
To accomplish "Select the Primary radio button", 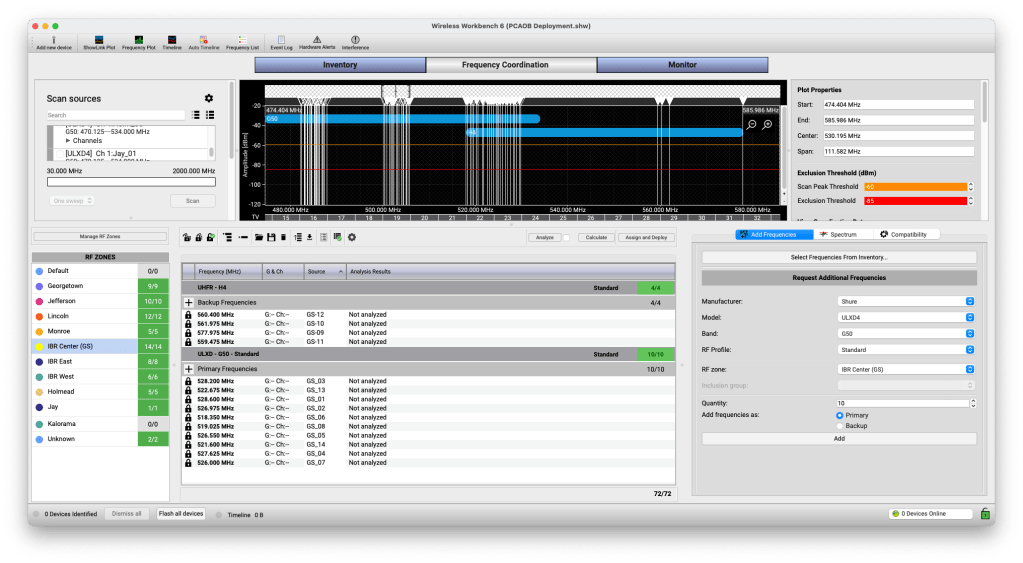I will (x=840, y=415).
